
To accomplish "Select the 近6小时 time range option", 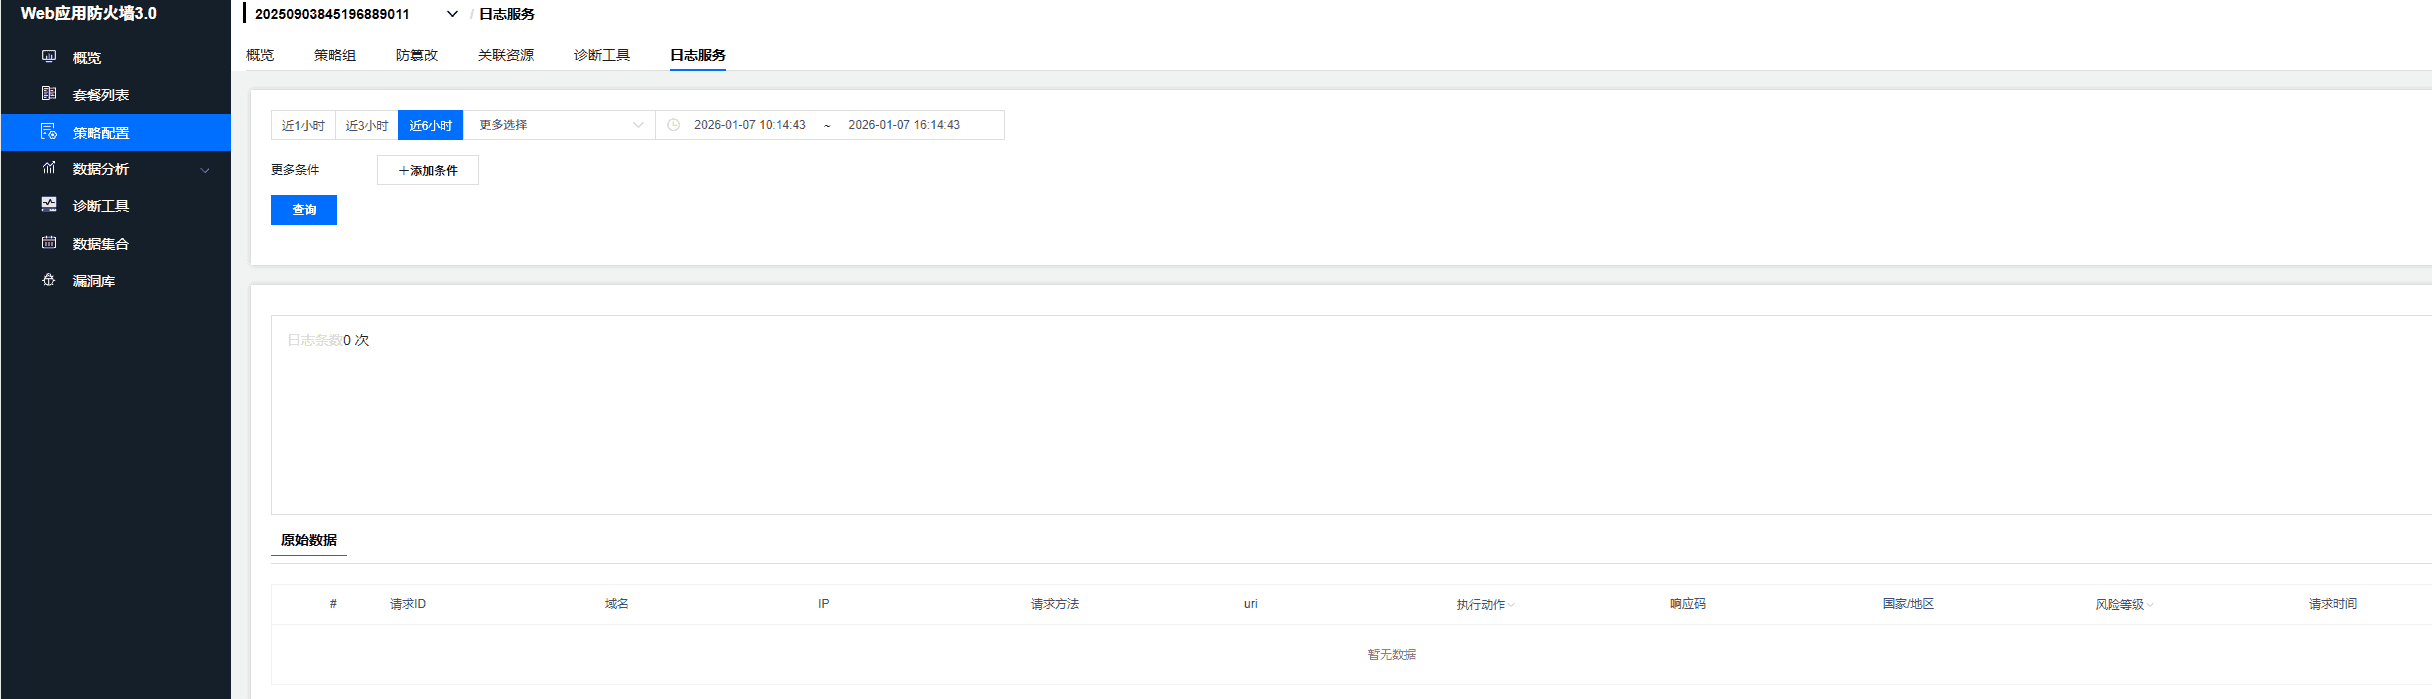I will pos(430,125).
